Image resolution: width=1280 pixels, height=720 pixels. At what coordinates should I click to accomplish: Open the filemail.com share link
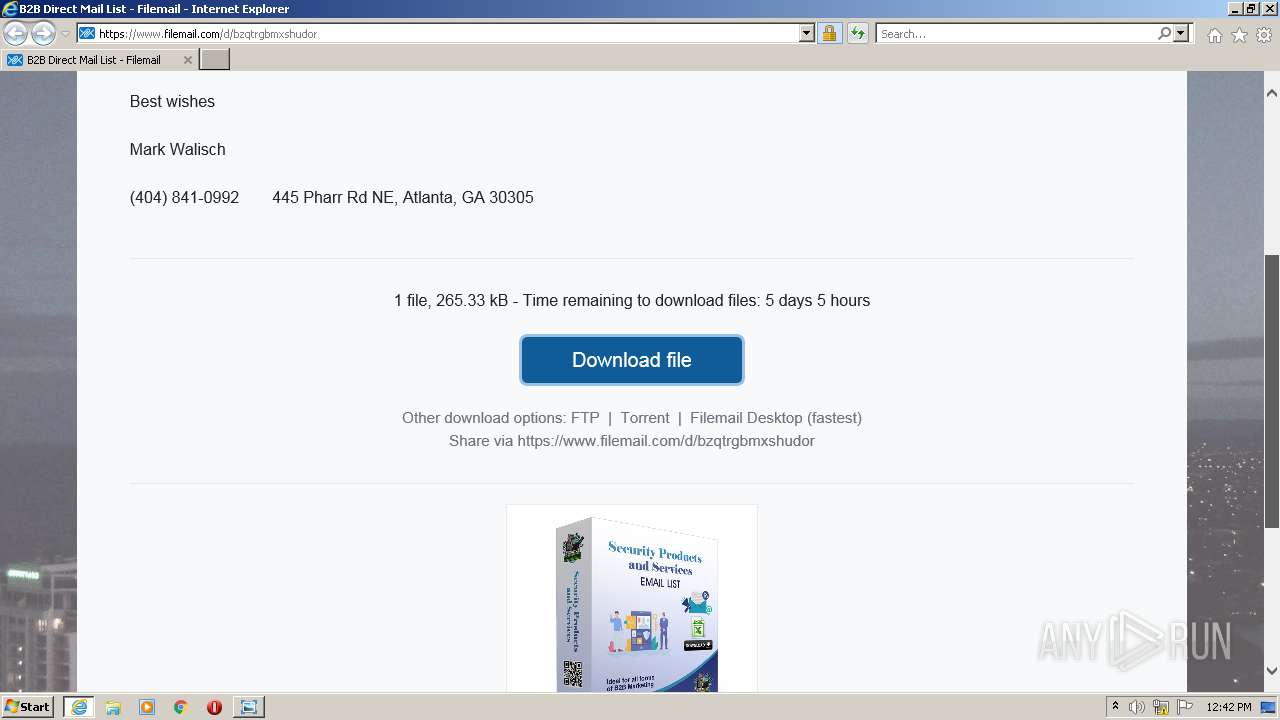point(666,441)
